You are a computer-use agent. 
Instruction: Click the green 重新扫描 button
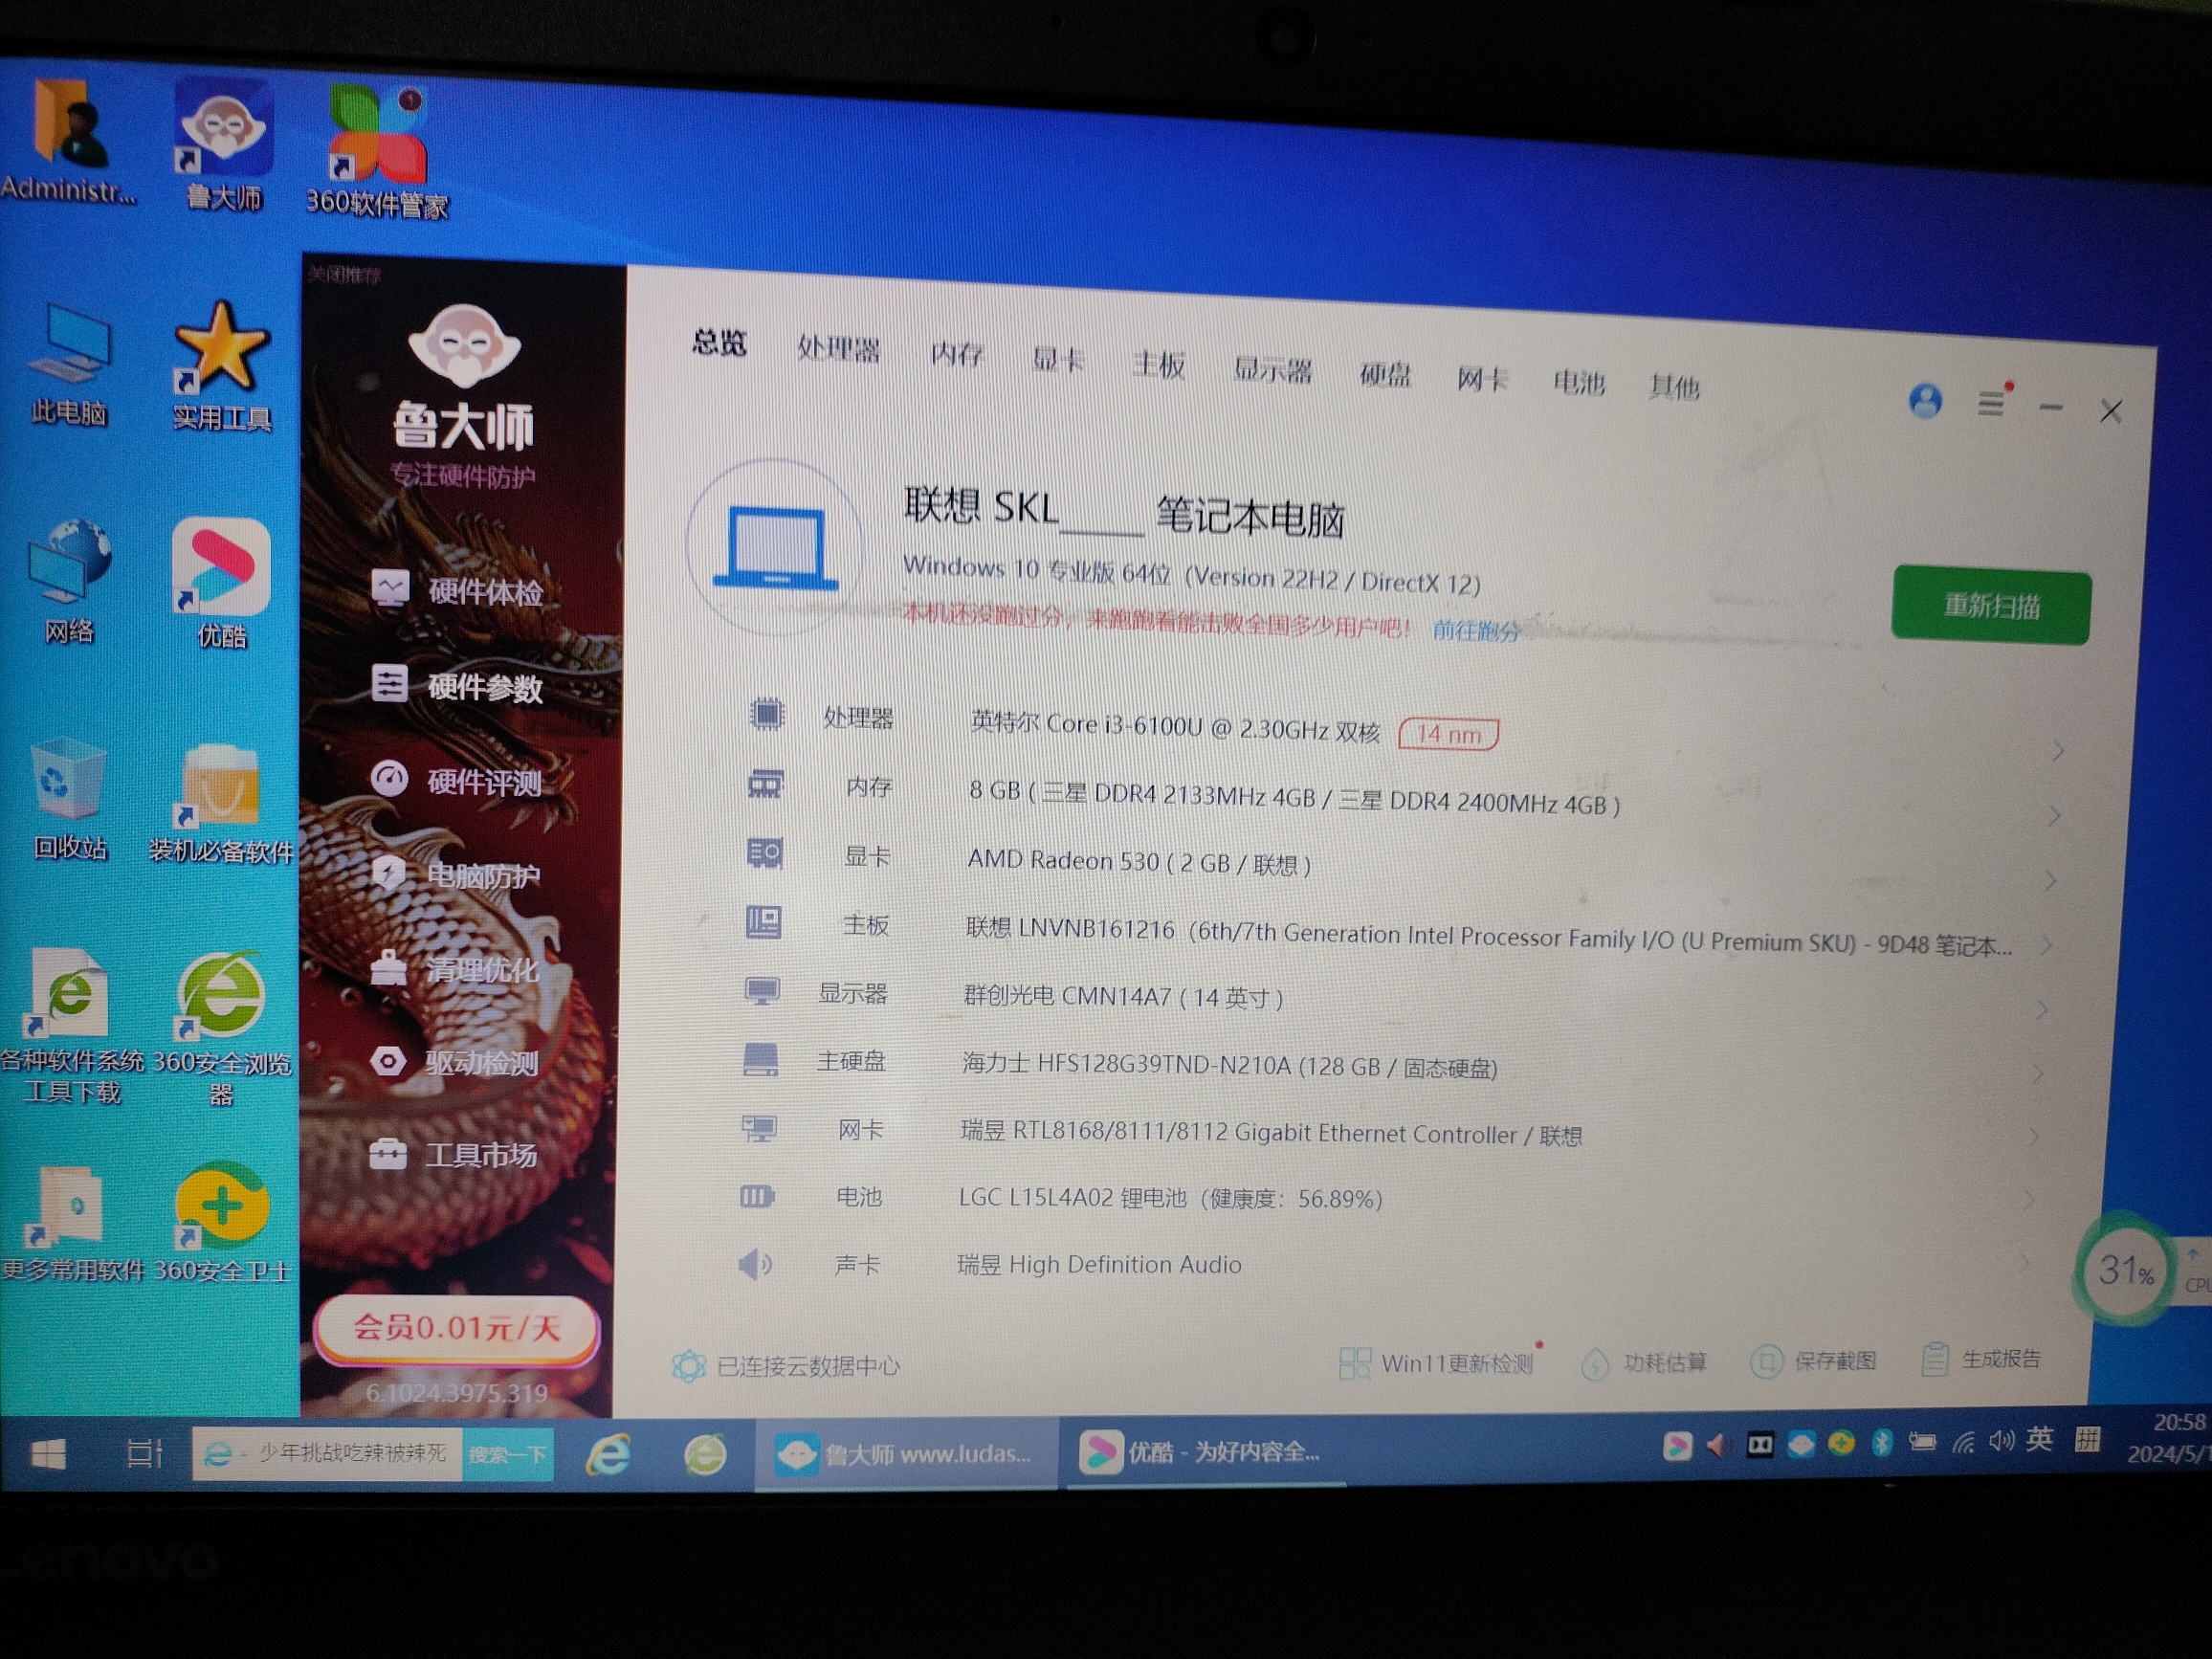[x=1990, y=605]
